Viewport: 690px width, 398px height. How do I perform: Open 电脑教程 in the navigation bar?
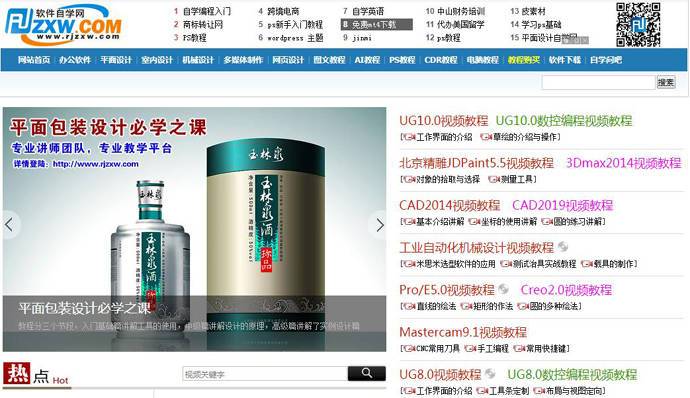pos(483,60)
